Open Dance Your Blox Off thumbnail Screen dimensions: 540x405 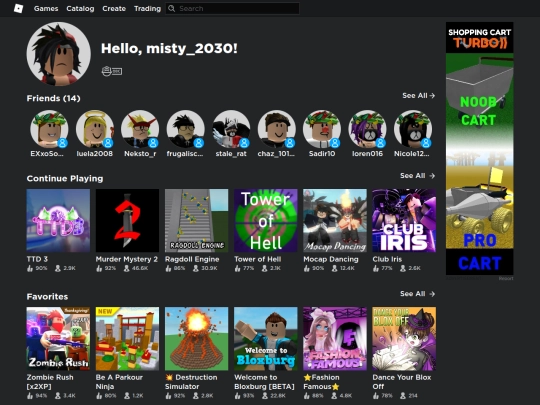click(x=404, y=339)
